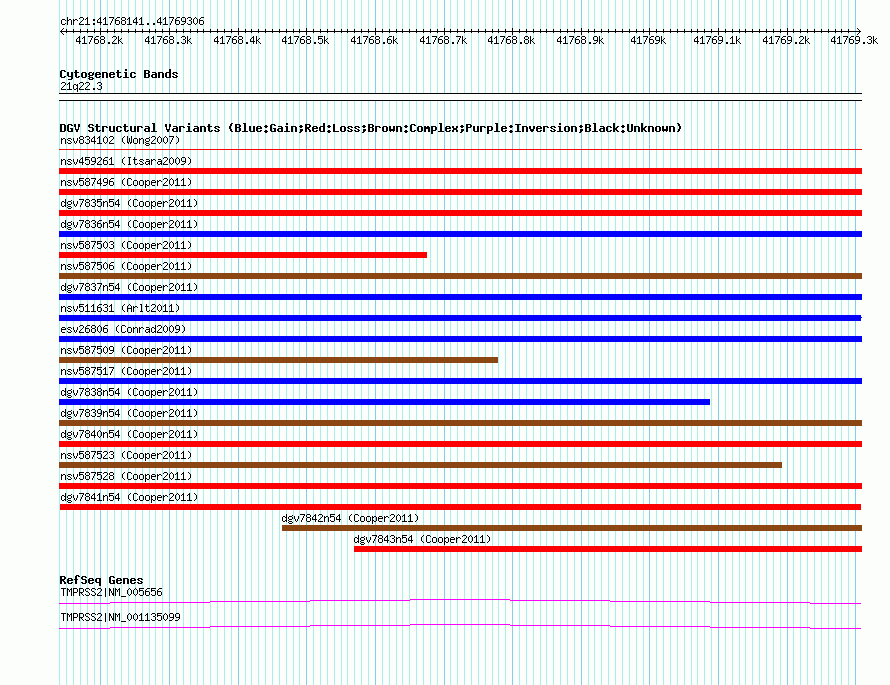Select the blue bar for nsv511631
Screen dimensions: 890x685
coord(460,318)
